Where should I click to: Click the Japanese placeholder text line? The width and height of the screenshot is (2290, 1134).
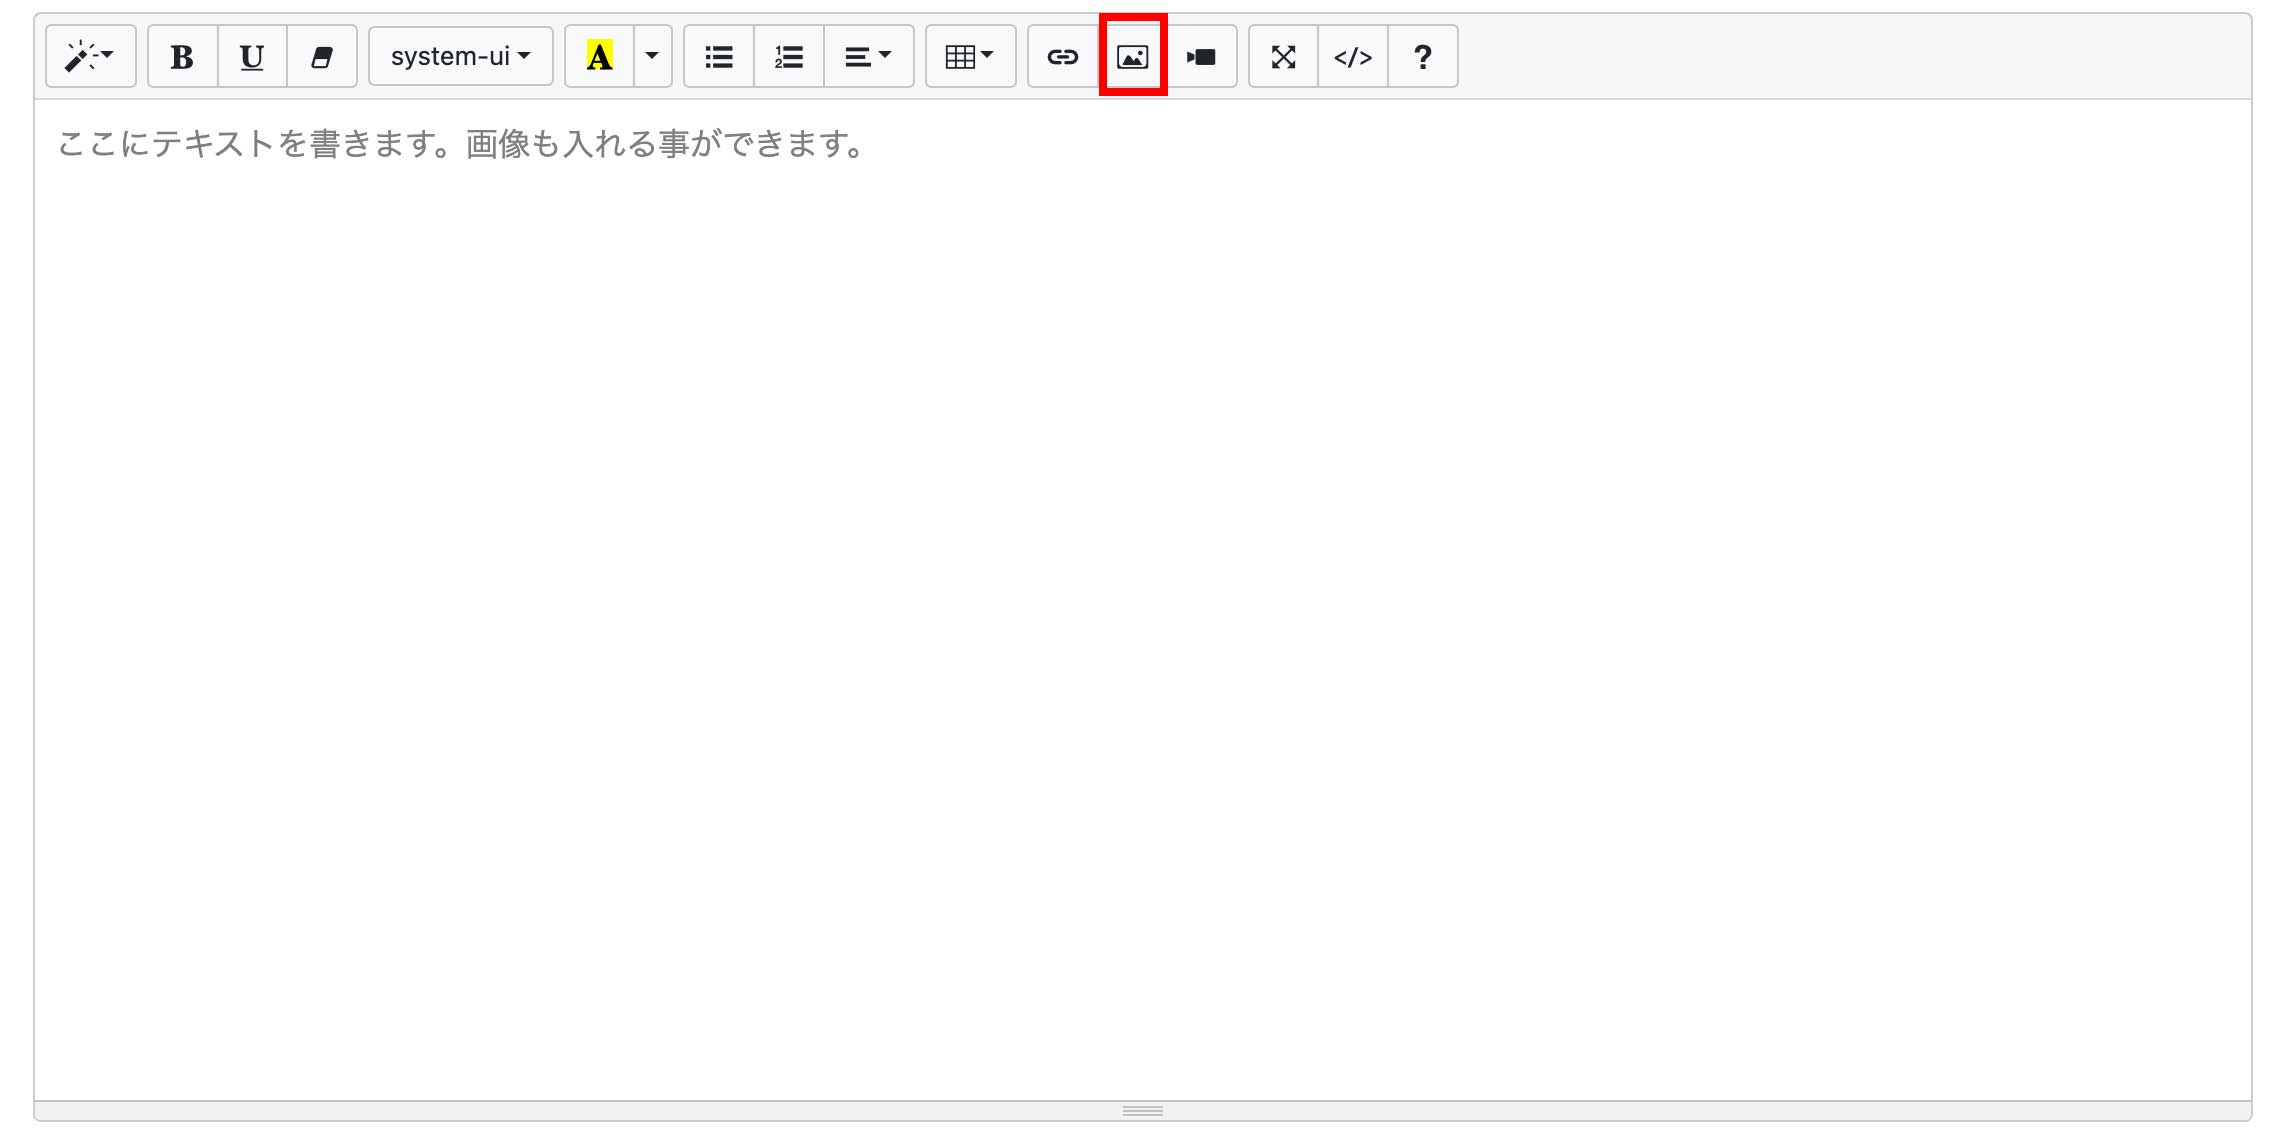tap(460, 145)
